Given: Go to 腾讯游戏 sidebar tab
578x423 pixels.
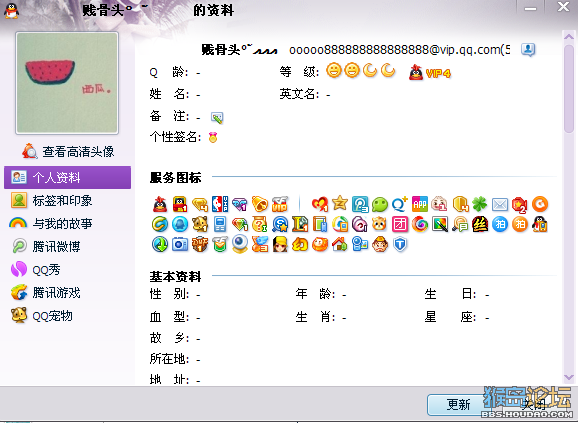Looking at the screenshot, I should [x=67, y=293].
